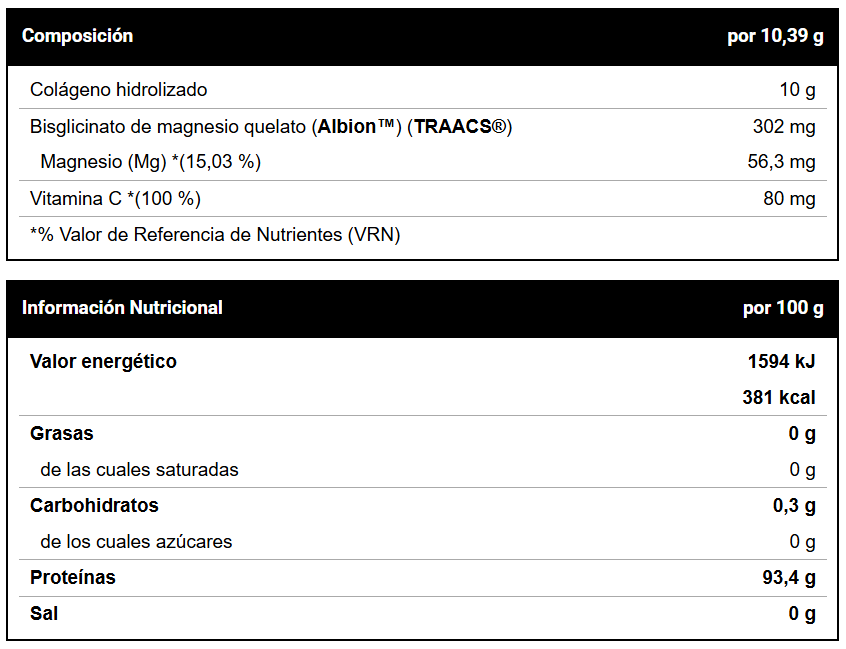Click the Valor de Referencia de Nutrientes footnote
This screenshot has height=649, width=846.
[215, 235]
